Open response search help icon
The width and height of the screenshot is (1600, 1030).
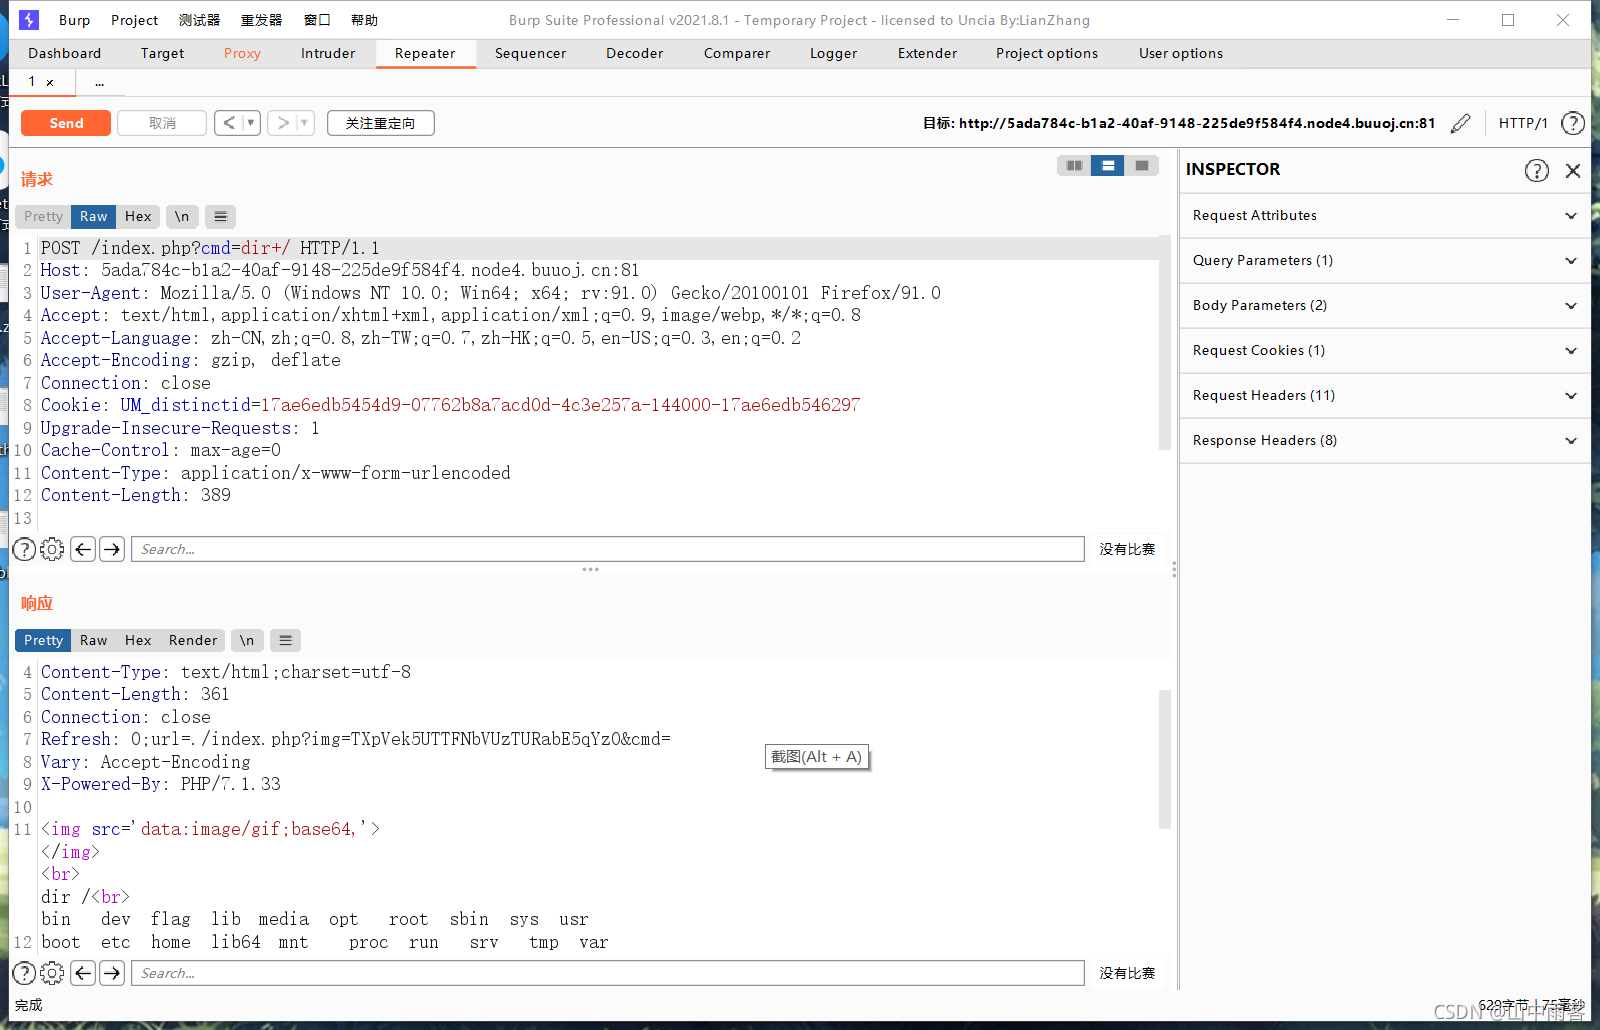coord(24,973)
